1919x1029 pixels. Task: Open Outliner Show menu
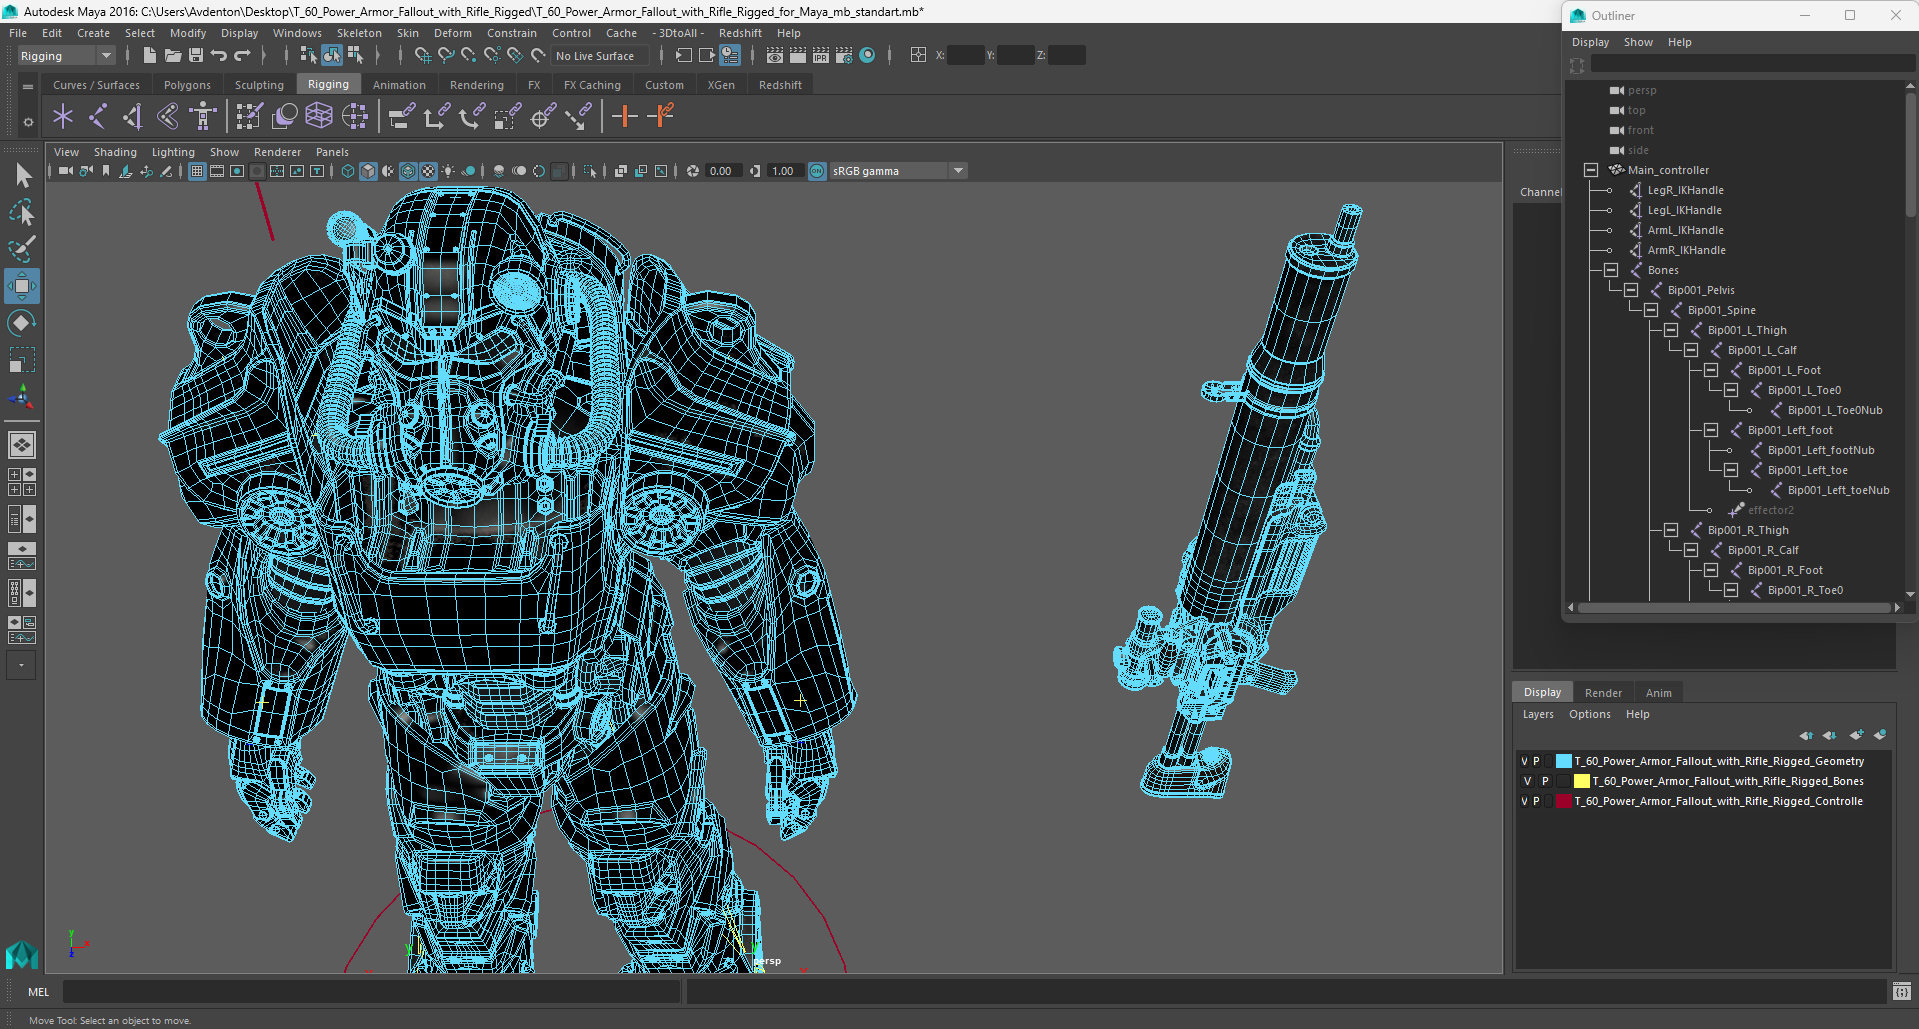point(1638,42)
